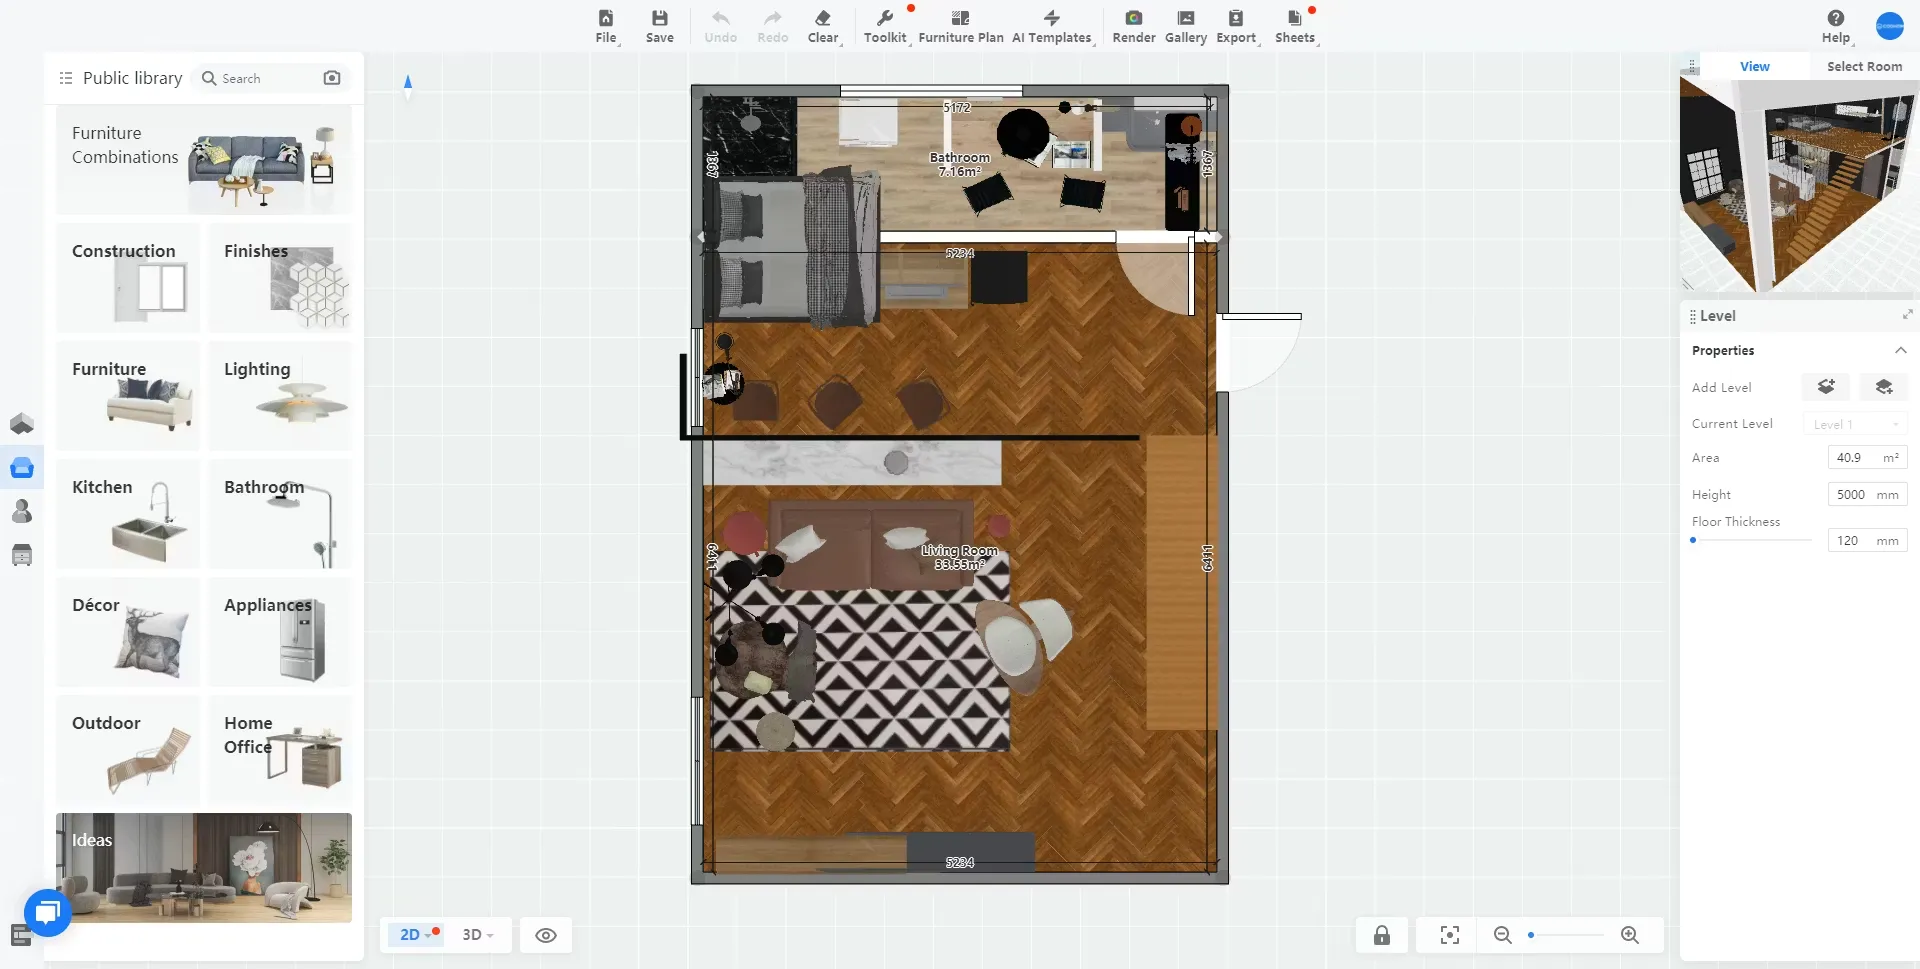Open the Current Level dropdown showing Level 1

tap(1854, 423)
